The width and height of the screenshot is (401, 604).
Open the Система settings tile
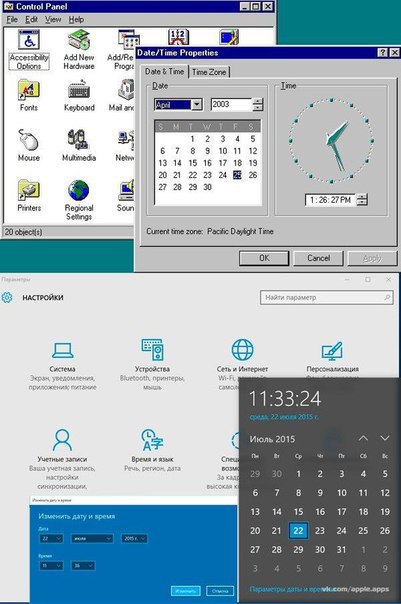tap(62, 364)
